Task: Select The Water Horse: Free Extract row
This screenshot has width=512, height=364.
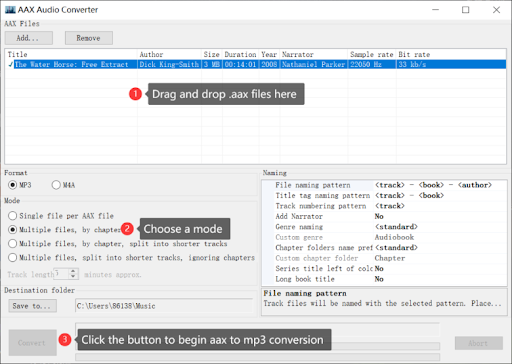Action: pyautogui.click(x=256, y=64)
